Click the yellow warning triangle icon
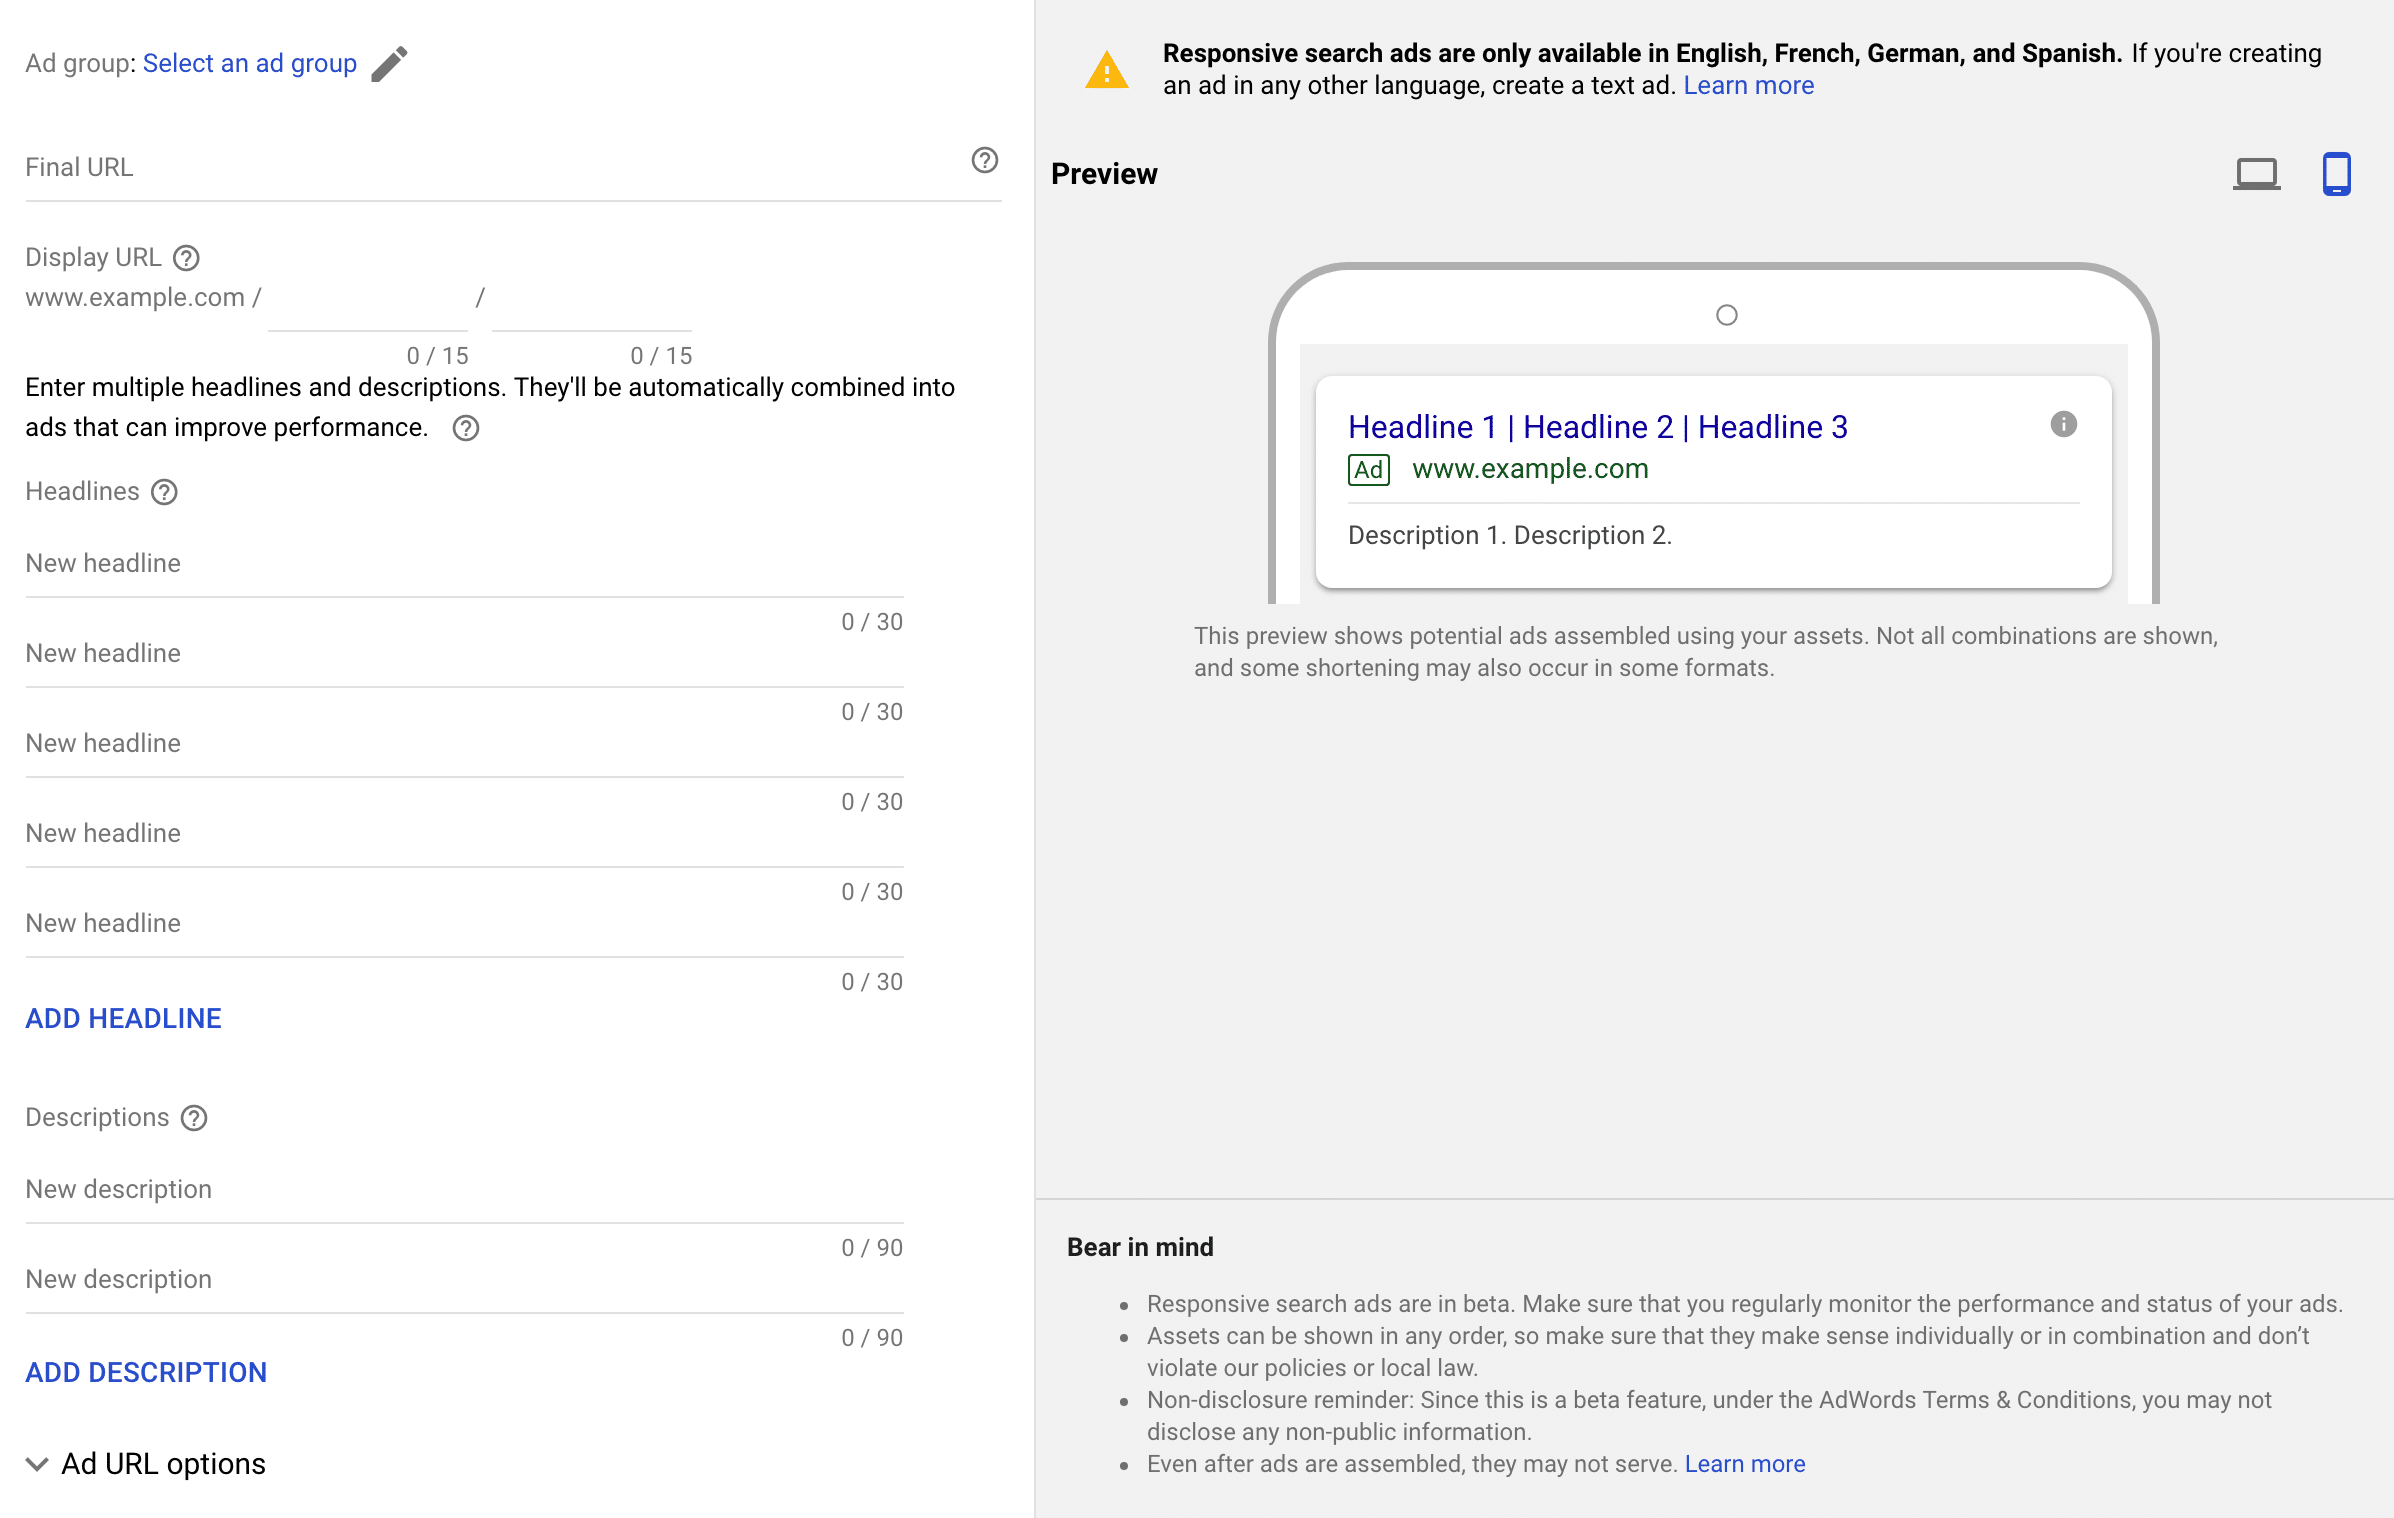The width and height of the screenshot is (2394, 1518). coord(1107,70)
